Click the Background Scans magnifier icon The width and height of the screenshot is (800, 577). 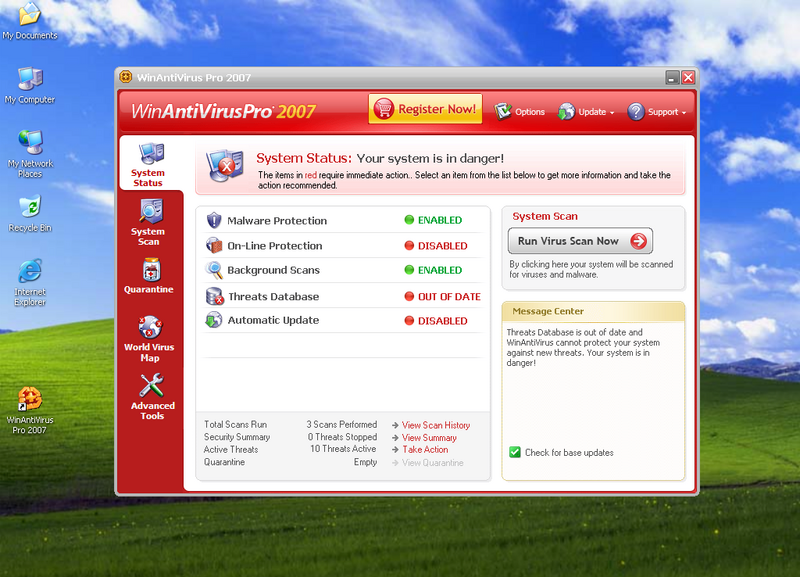tap(214, 270)
